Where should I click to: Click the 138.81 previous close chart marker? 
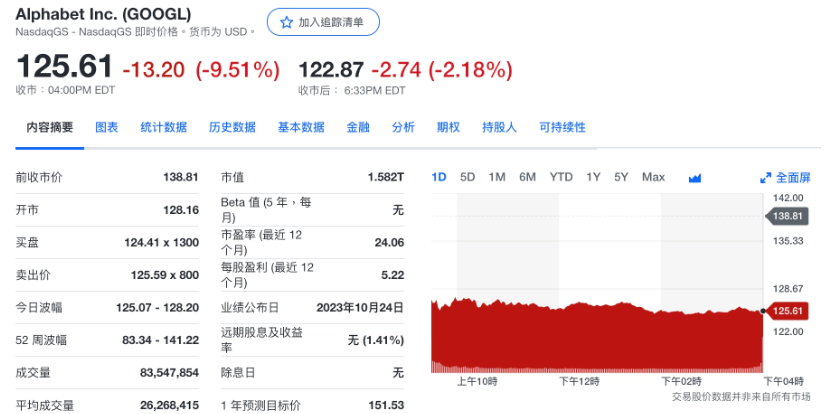[787, 216]
